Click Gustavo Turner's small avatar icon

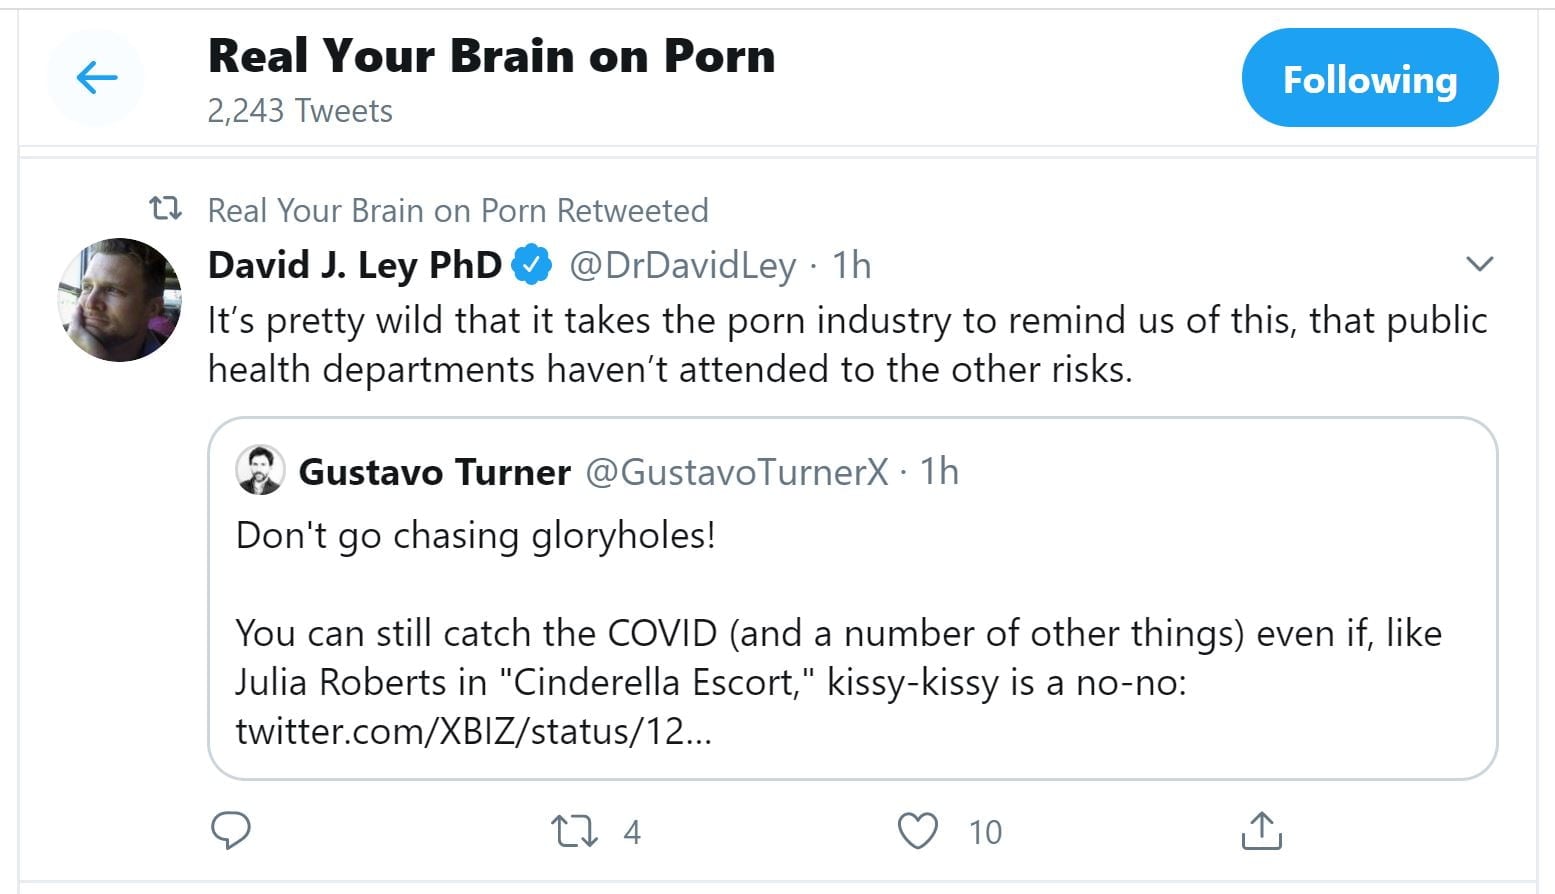click(260, 471)
